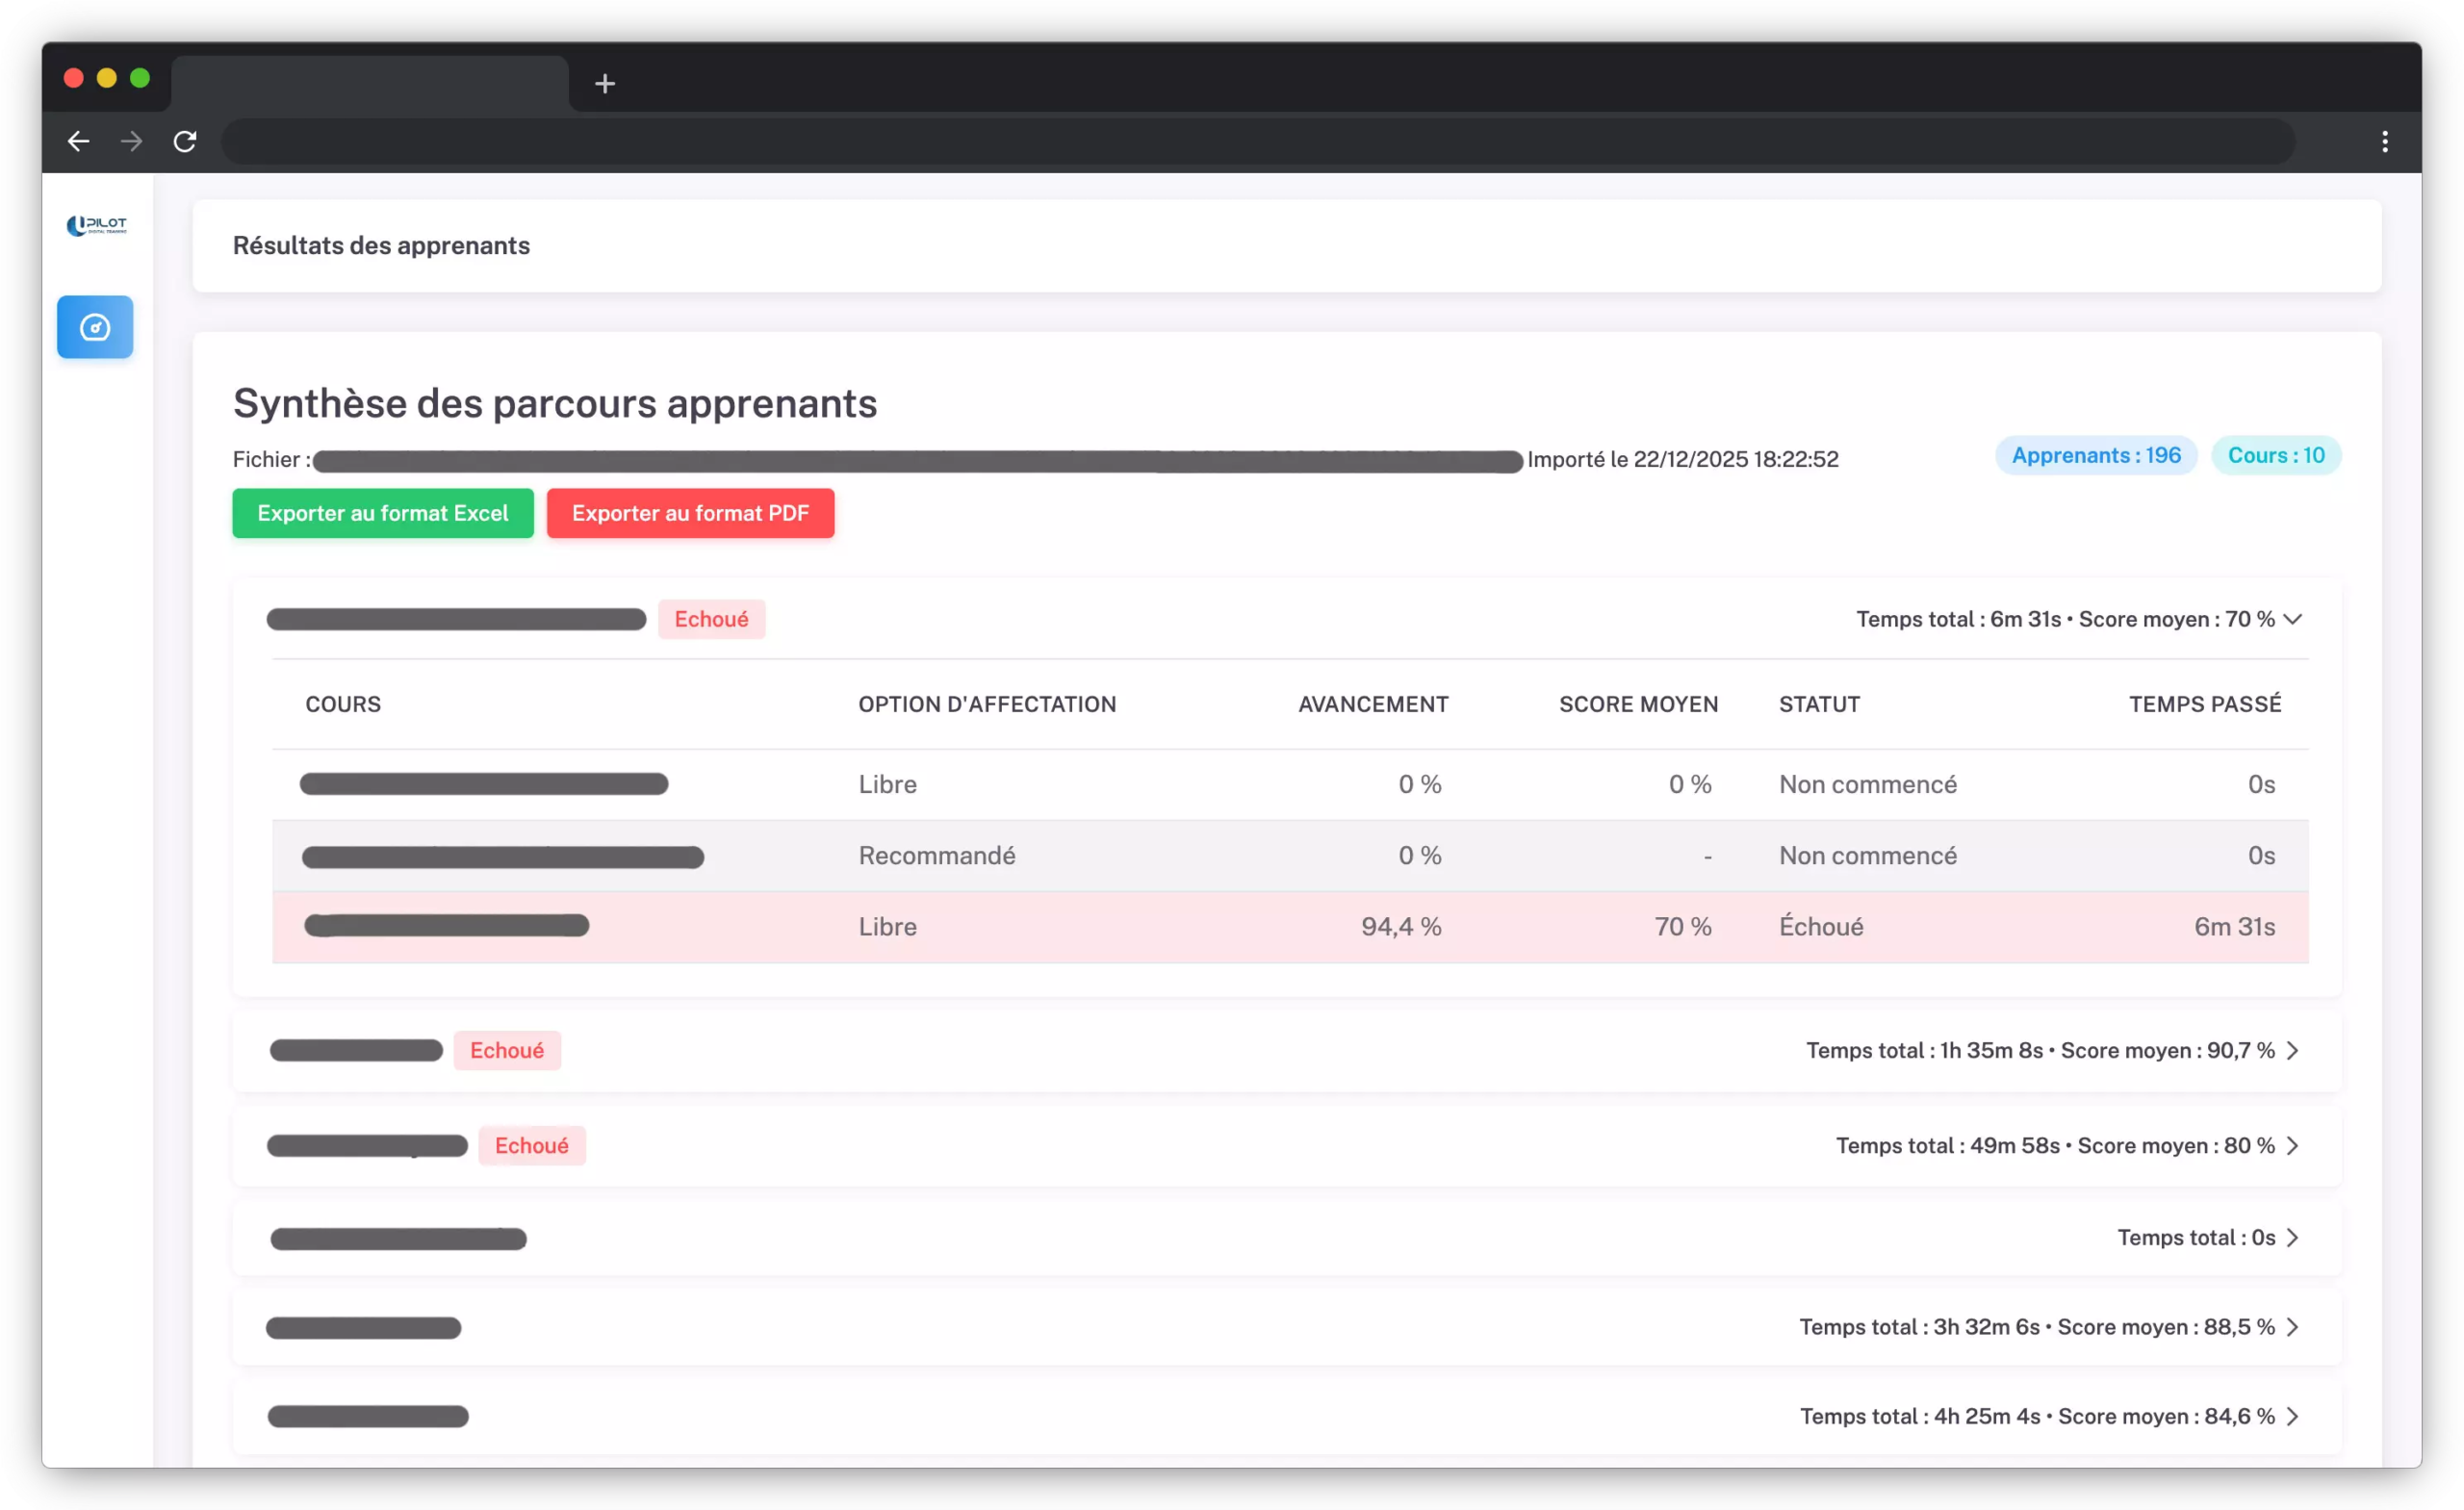Viewport: 2464px width, 1510px height.
Task: Expand the learner row totaling 49m 58s
Action: point(2293,1145)
